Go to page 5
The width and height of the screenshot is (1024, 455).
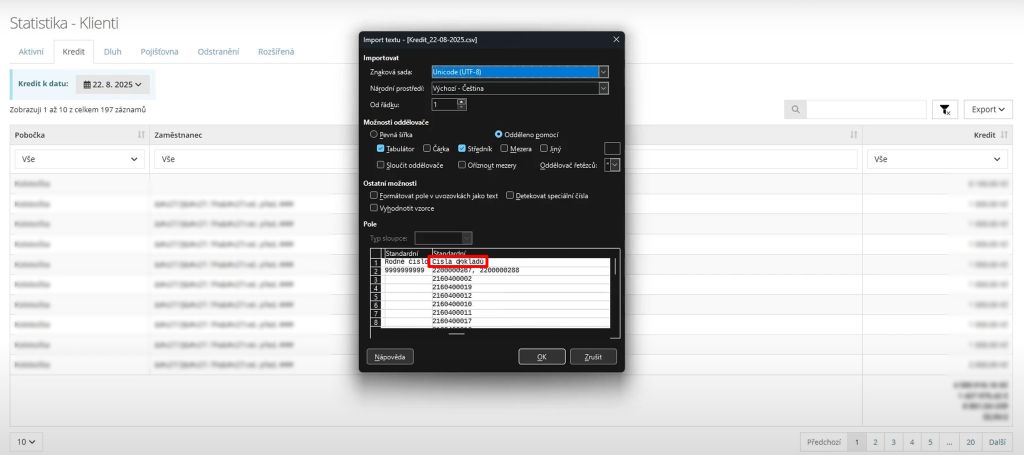(930, 442)
